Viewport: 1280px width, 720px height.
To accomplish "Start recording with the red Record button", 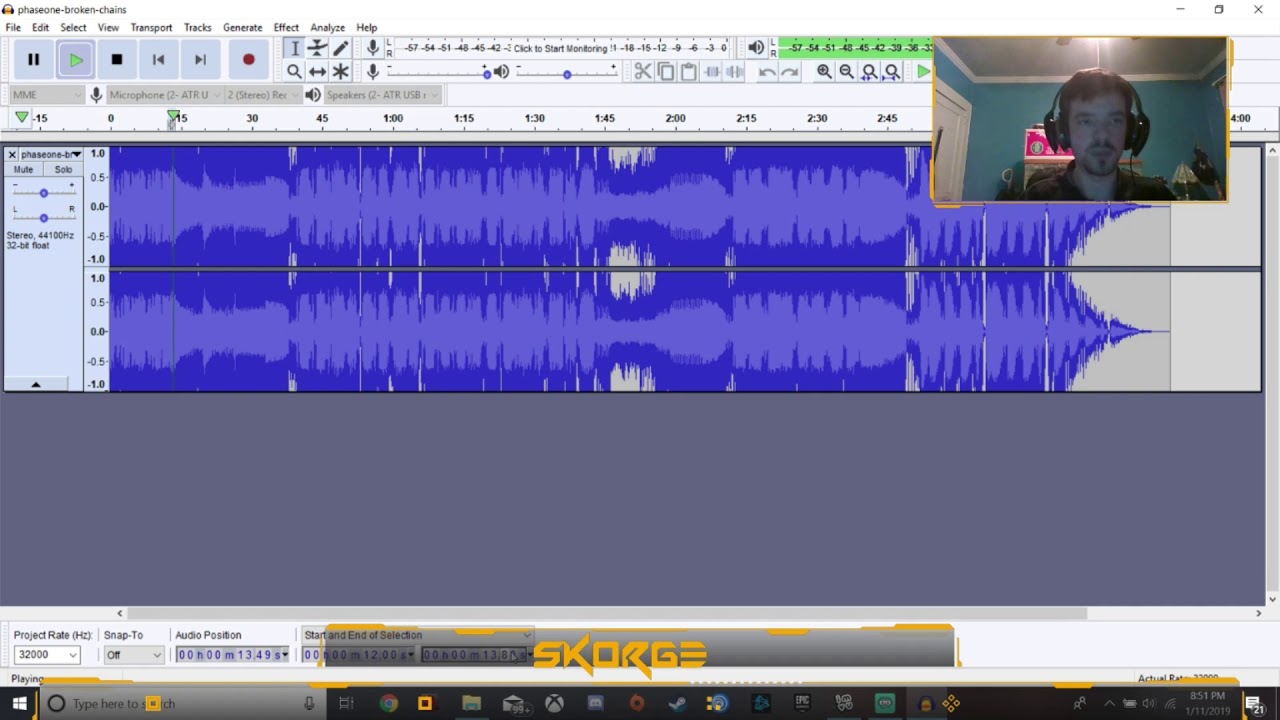I will (x=249, y=60).
